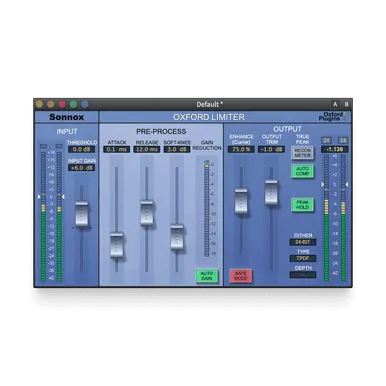The height and width of the screenshot is (386, 386).
Task: Click the left output meter level marker
Action: click(322, 184)
